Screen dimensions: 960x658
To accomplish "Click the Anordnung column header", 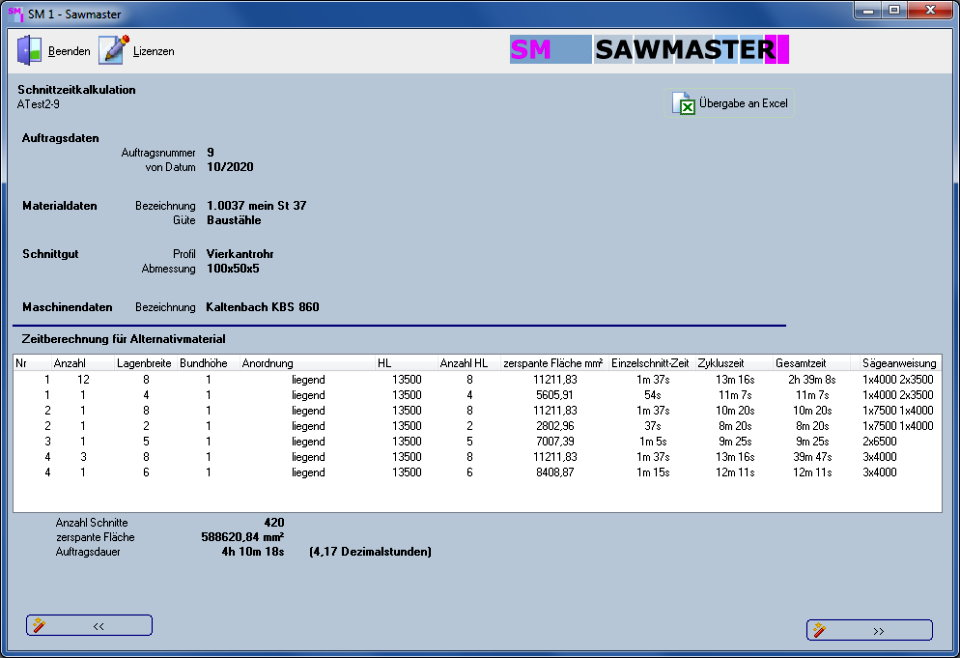I will click(x=307, y=363).
